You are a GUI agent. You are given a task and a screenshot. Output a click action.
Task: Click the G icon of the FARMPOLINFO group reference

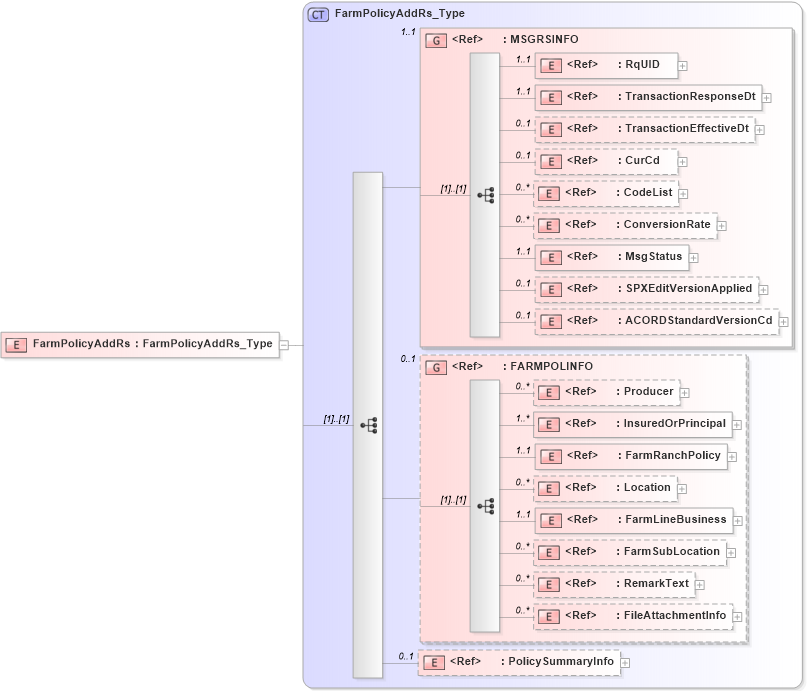point(436,367)
